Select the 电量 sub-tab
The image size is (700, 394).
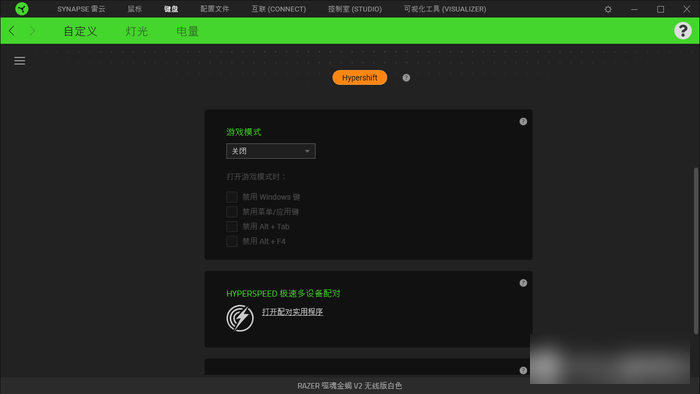pyautogui.click(x=188, y=31)
